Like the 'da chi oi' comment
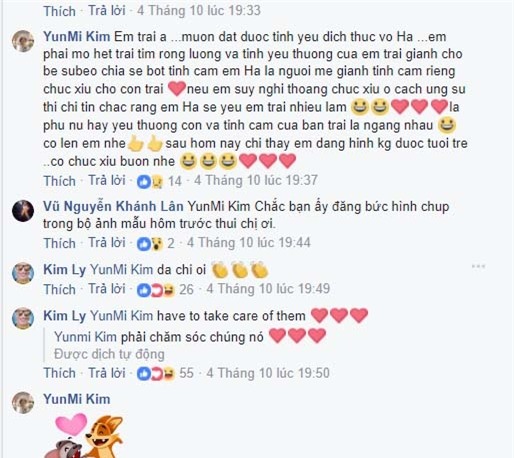The width and height of the screenshot is (514, 458). pyautogui.click(x=60, y=289)
